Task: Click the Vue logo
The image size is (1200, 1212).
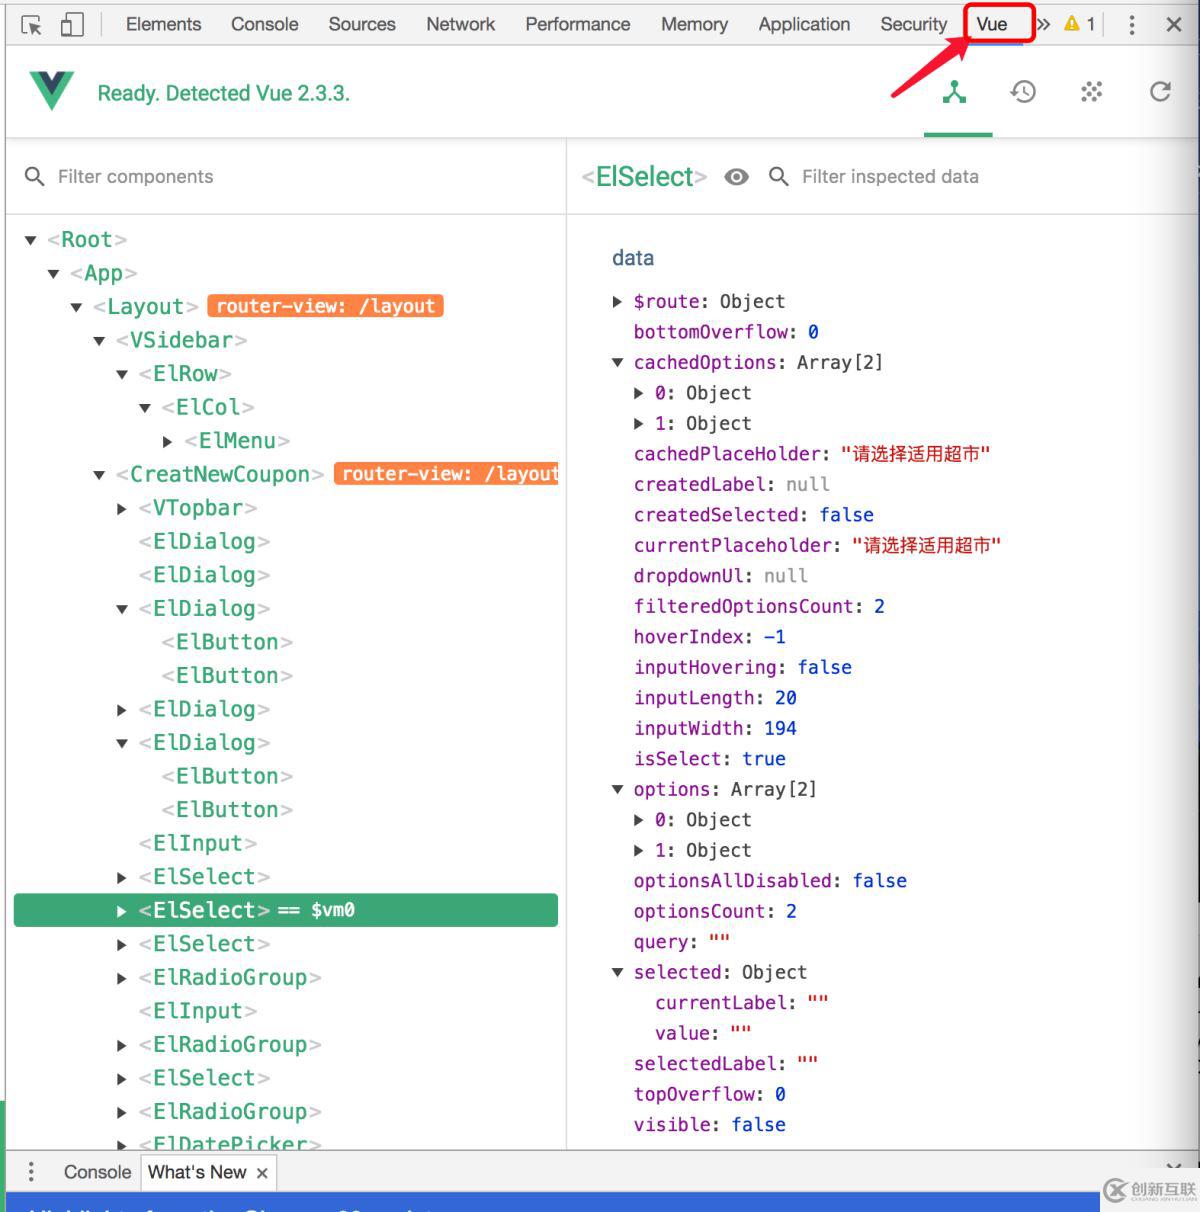Action: tap(51, 91)
